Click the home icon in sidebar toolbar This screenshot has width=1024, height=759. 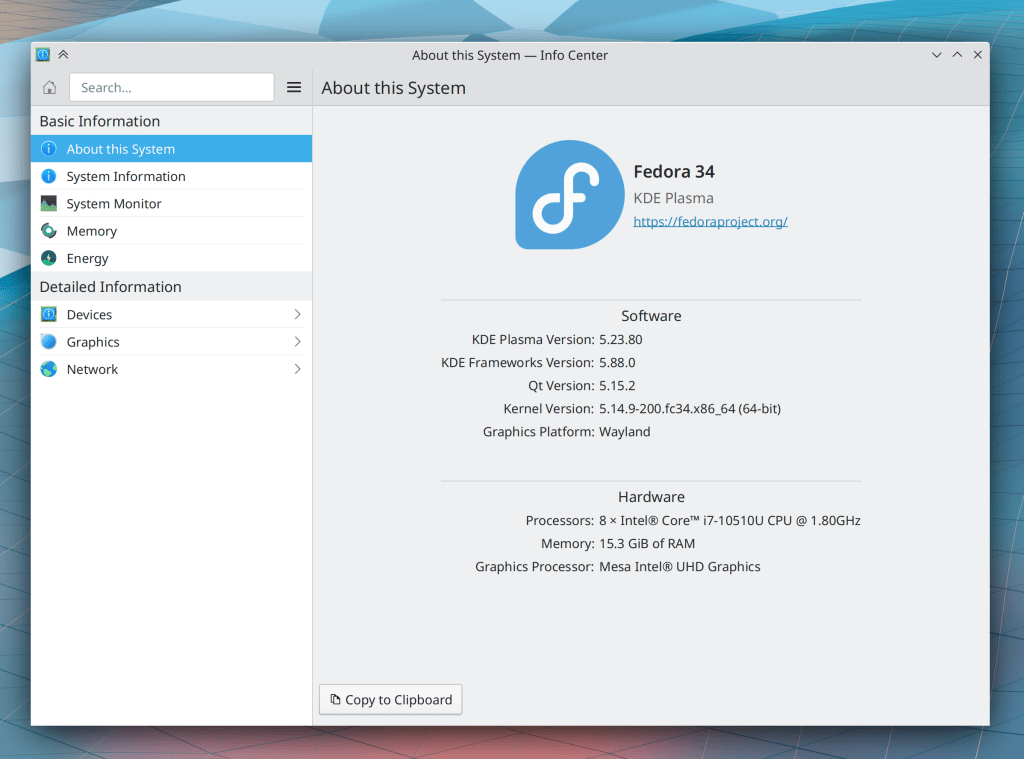49,88
